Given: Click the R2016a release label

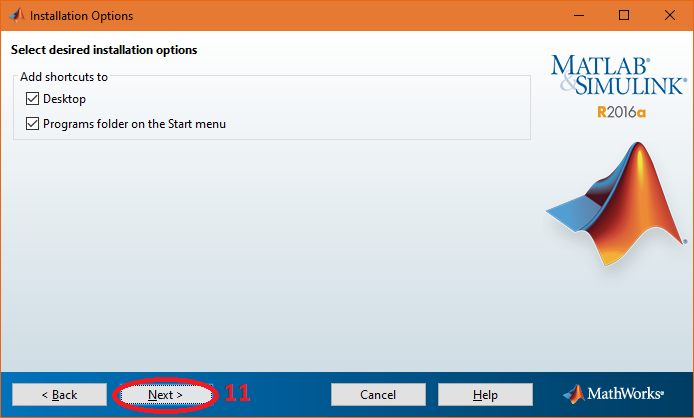Looking at the screenshot, I should (621, 112).
